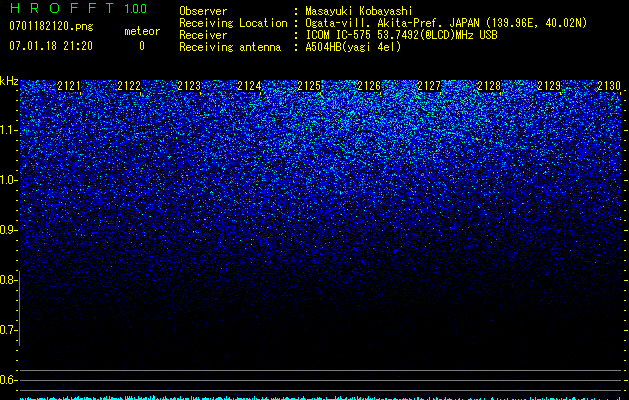Click time marker 2127
This screenshot has width=629, height=400.
pyautogui.click(x=429, y=86)
